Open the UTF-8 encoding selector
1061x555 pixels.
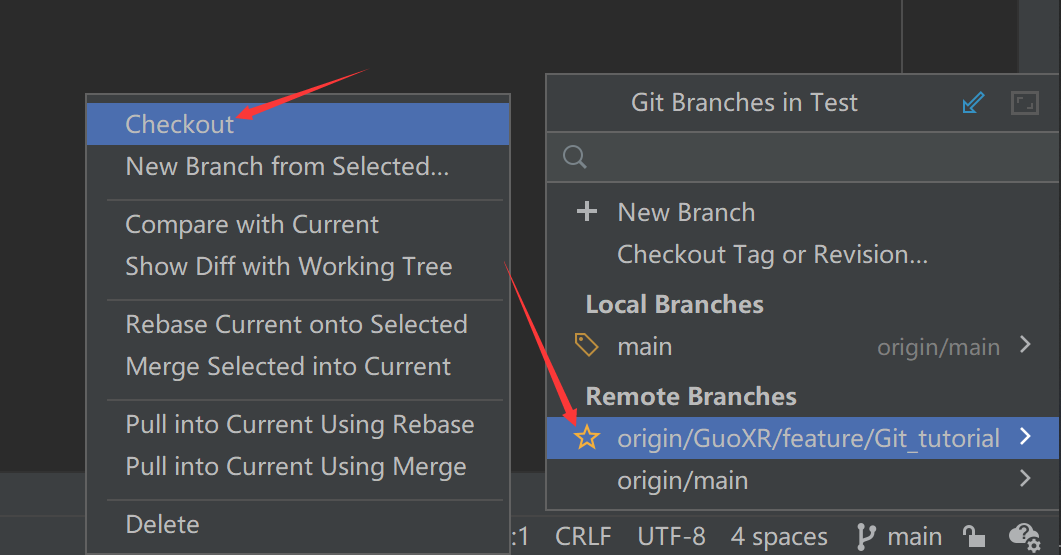671,536
